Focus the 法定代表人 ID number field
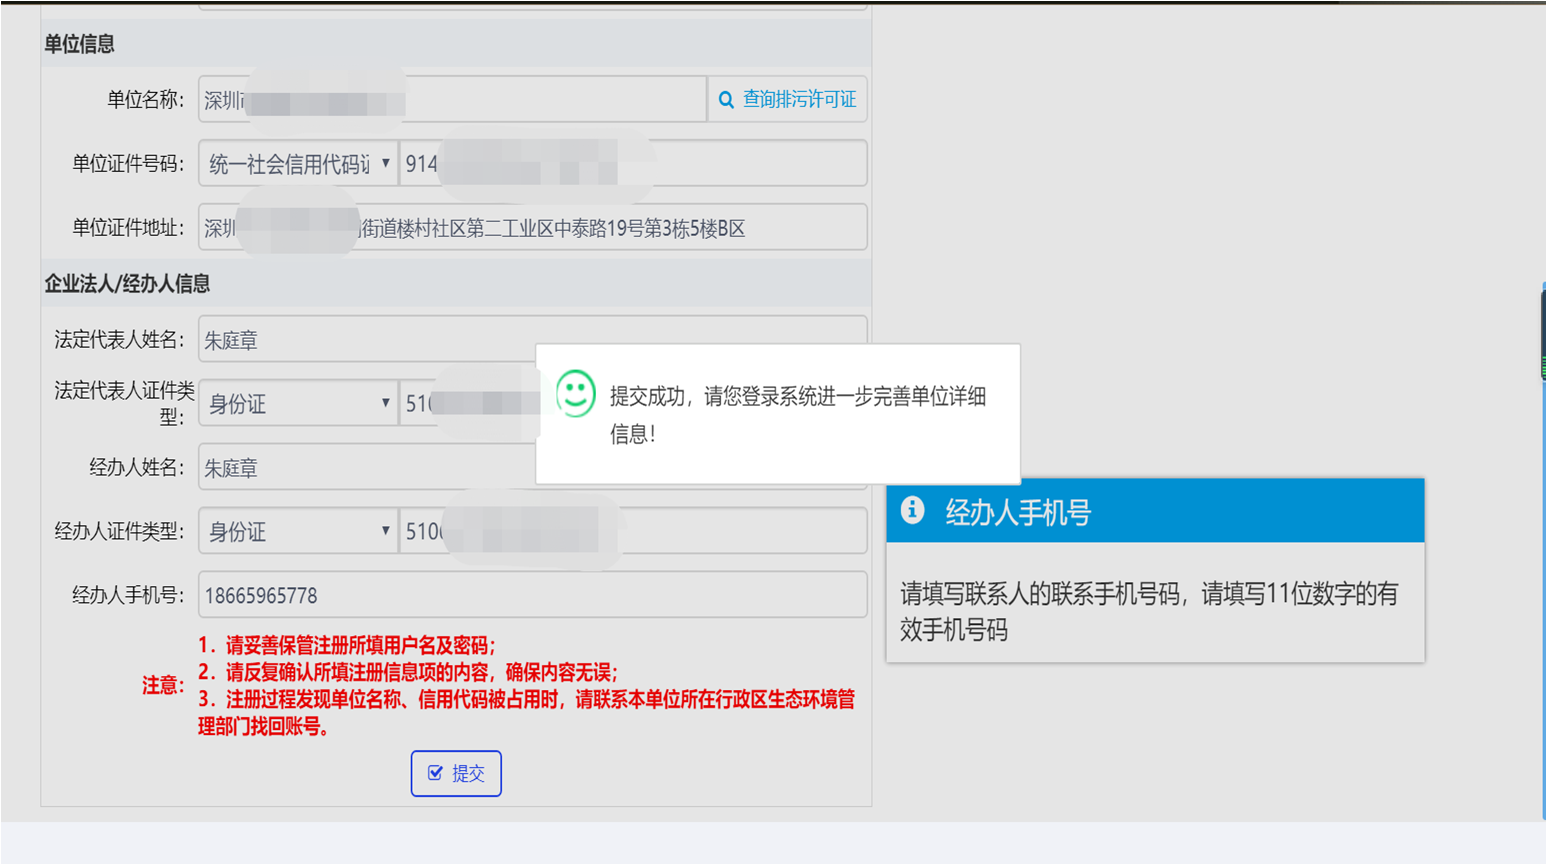Screen dimensions: 1547x865 466,404
